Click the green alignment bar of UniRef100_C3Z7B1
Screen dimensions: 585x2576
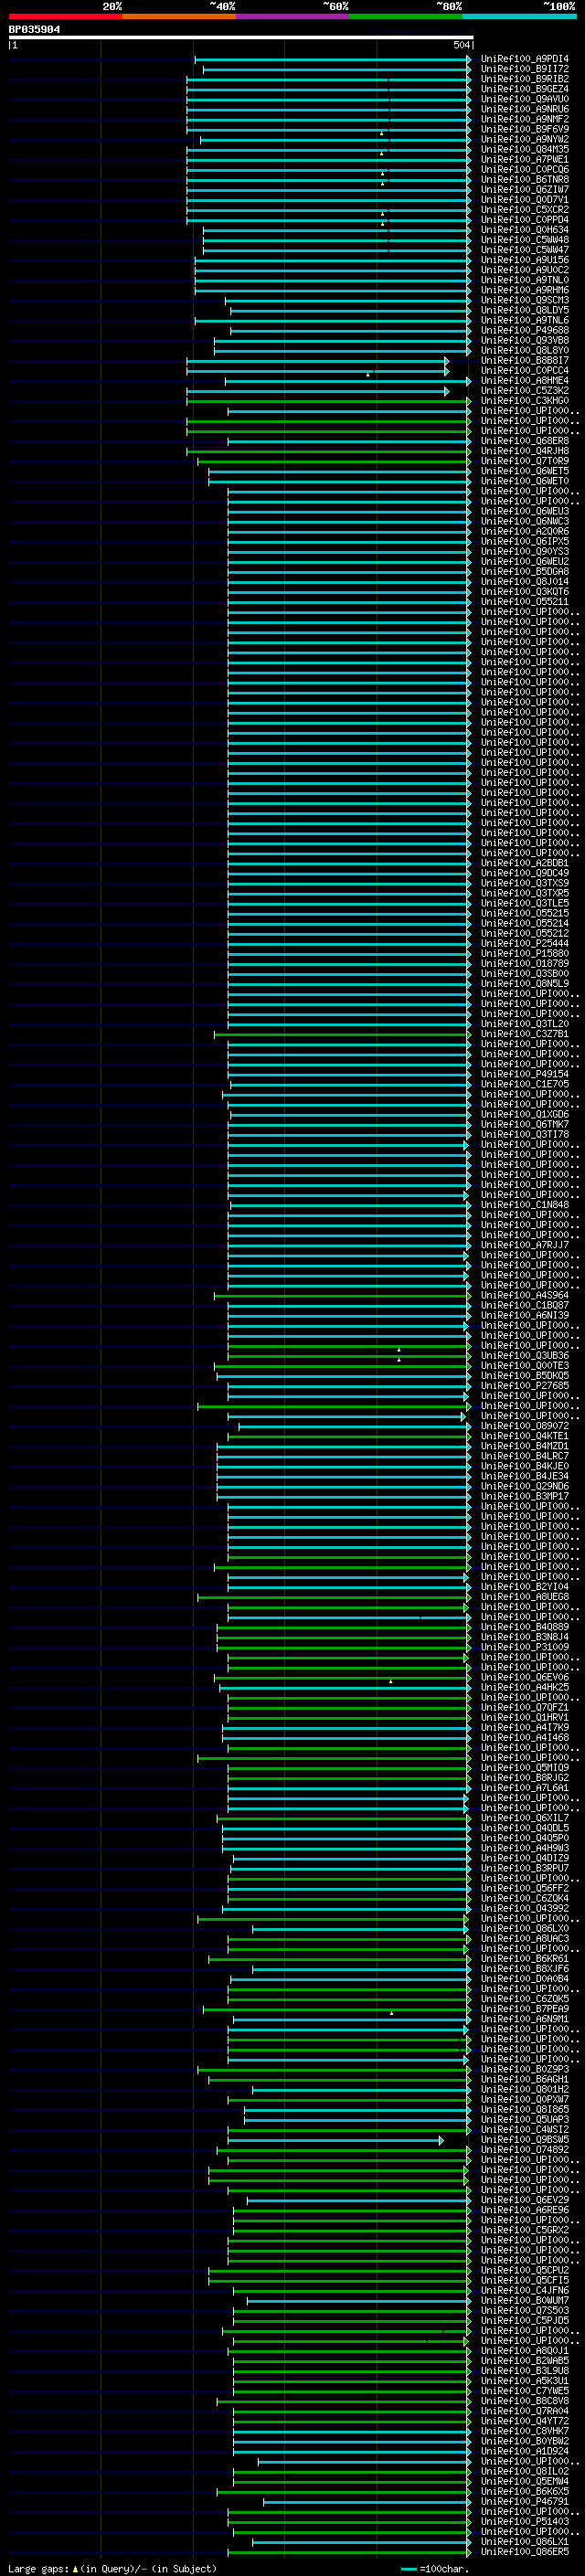343,1034
